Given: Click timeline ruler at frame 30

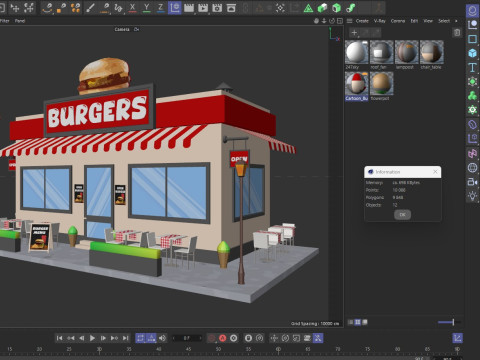Looking at the screenshot, I should (x=99, y=349).
